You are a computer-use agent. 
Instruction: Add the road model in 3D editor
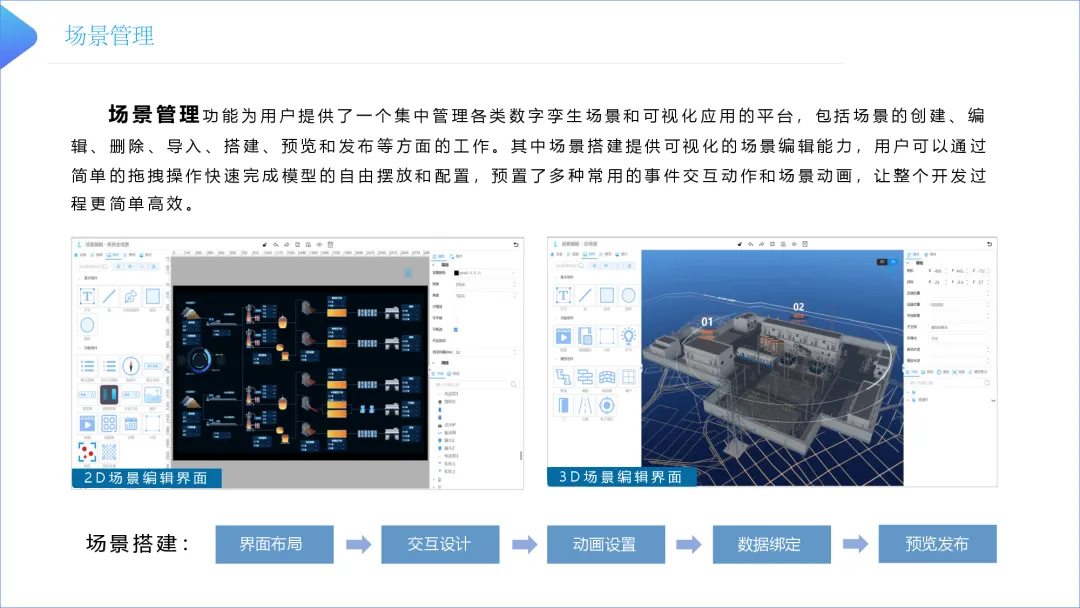(x=585, y=406)
